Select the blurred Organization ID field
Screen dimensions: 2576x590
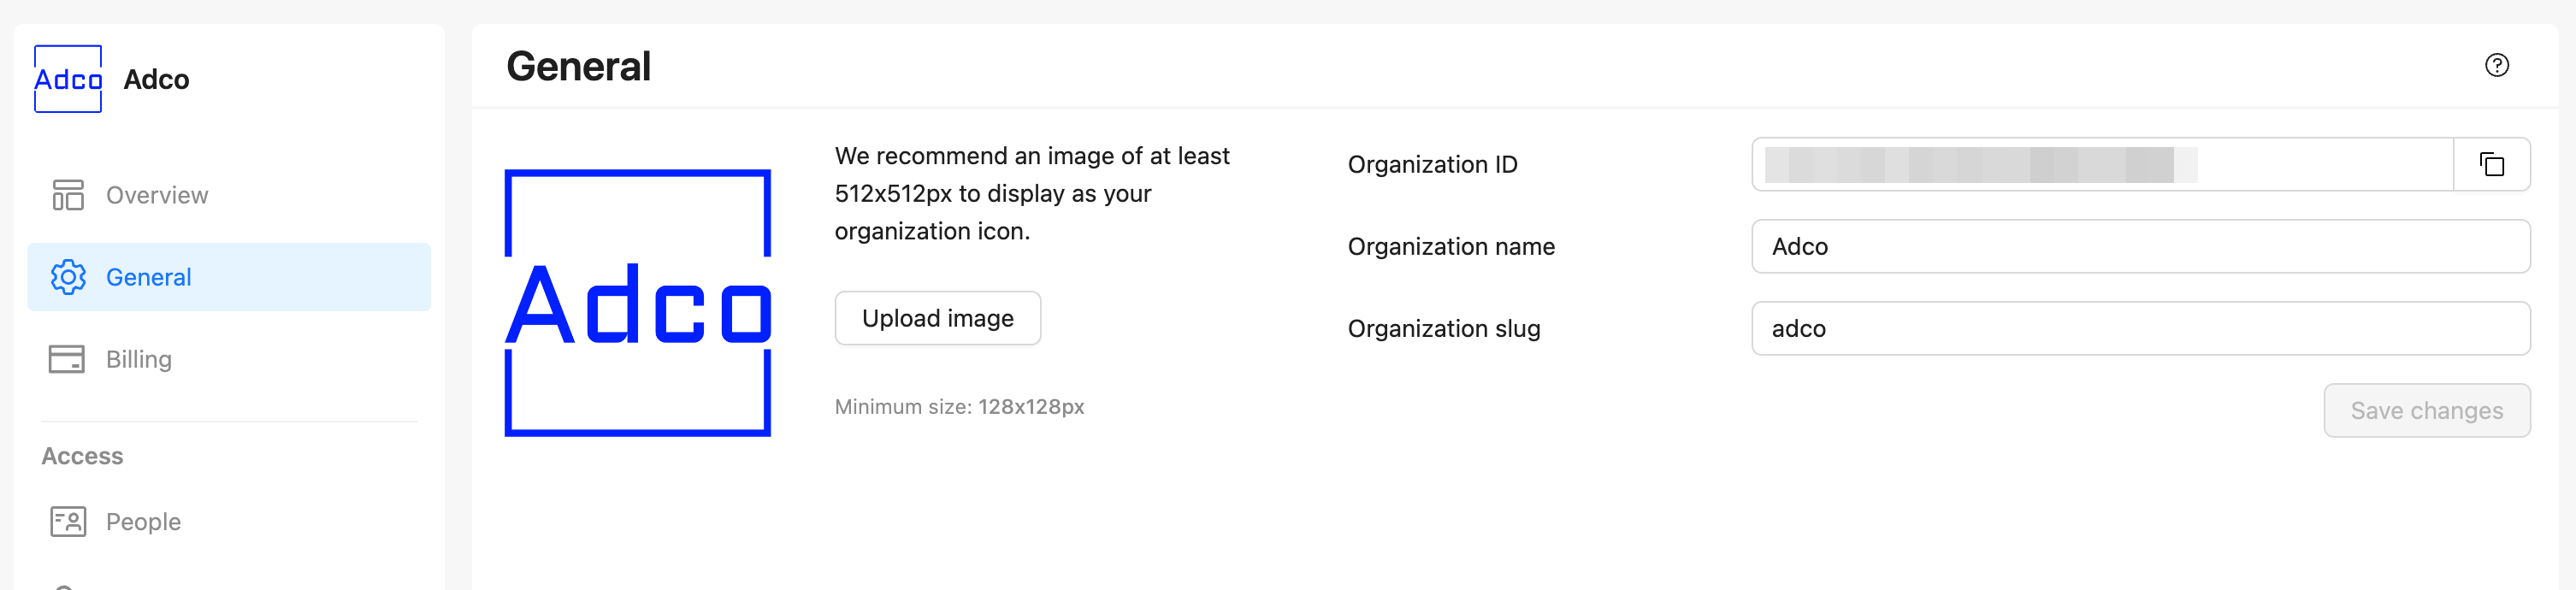[2100, 164]
